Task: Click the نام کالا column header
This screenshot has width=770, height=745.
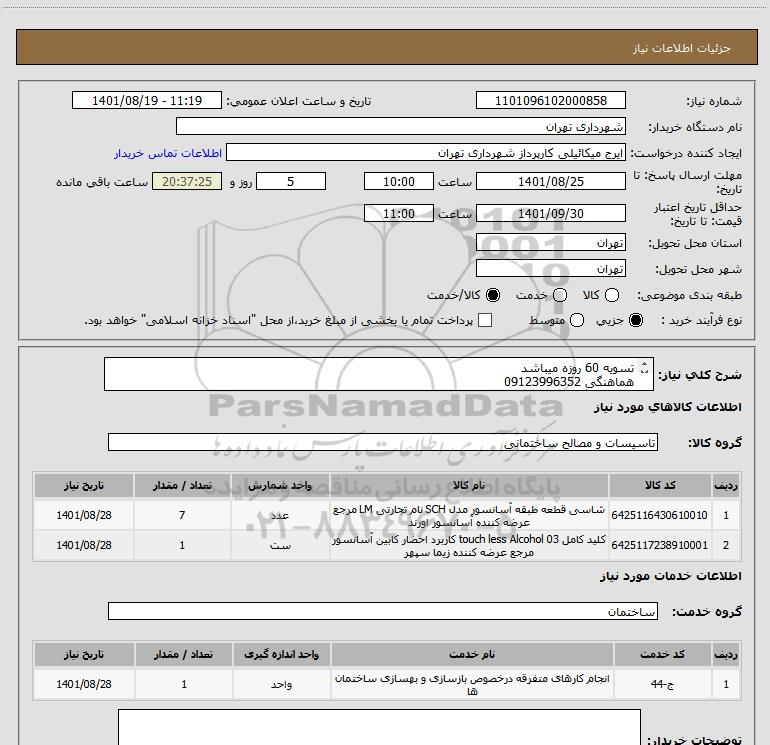Action: tap(469, 485)
